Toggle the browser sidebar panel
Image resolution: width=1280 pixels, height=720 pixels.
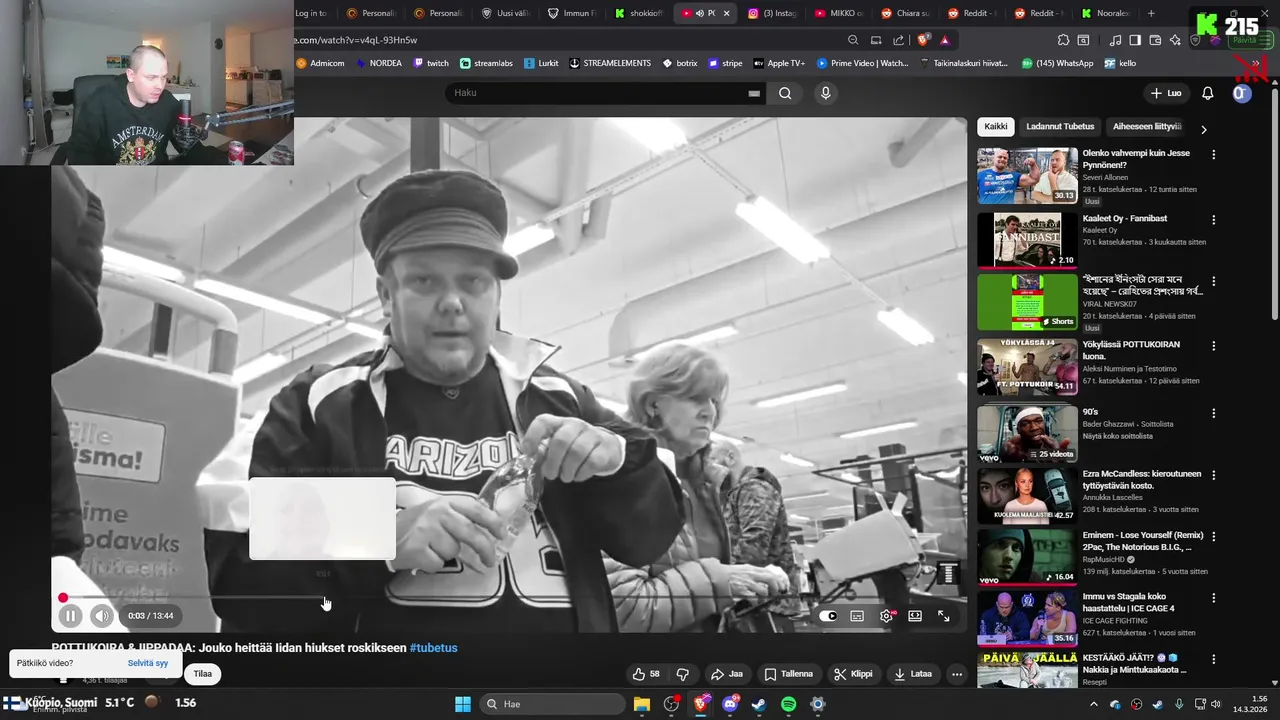[1135, 40]
